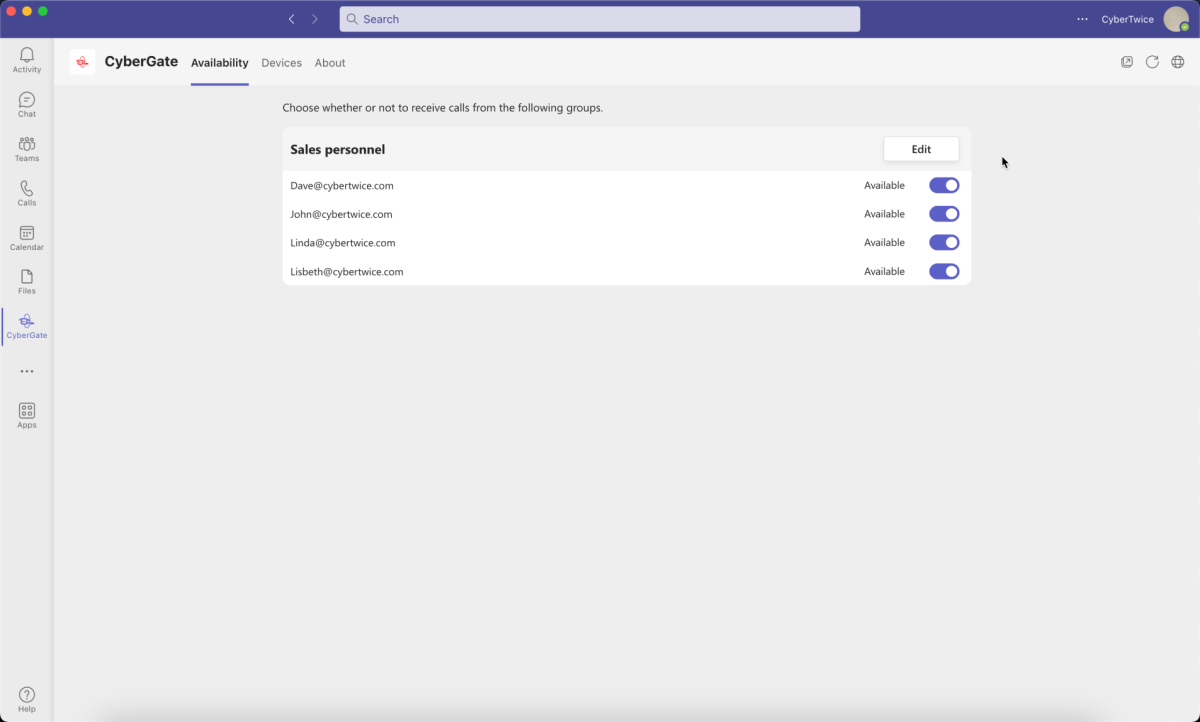Open the CyberGate website via globe icon

[x=1178, y=62]
